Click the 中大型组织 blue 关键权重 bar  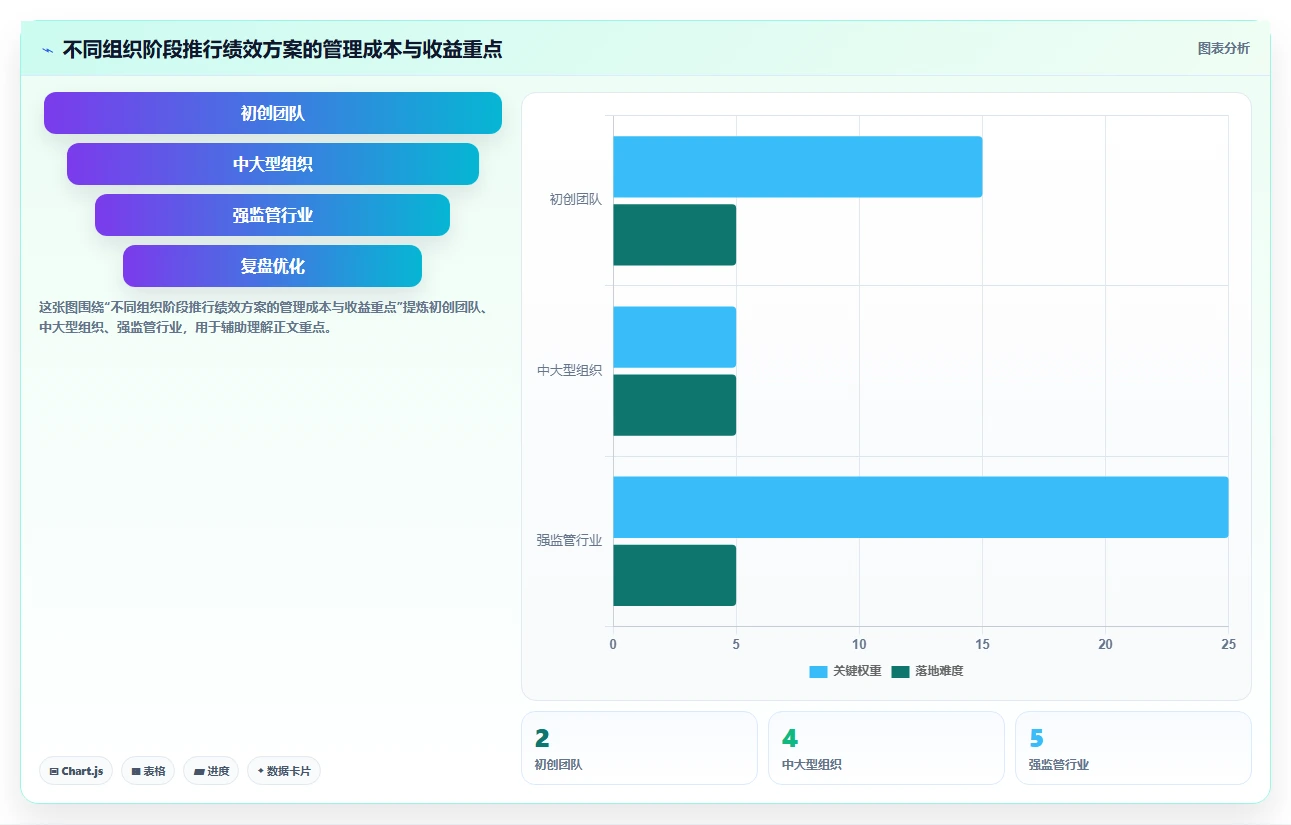[674, 337]
